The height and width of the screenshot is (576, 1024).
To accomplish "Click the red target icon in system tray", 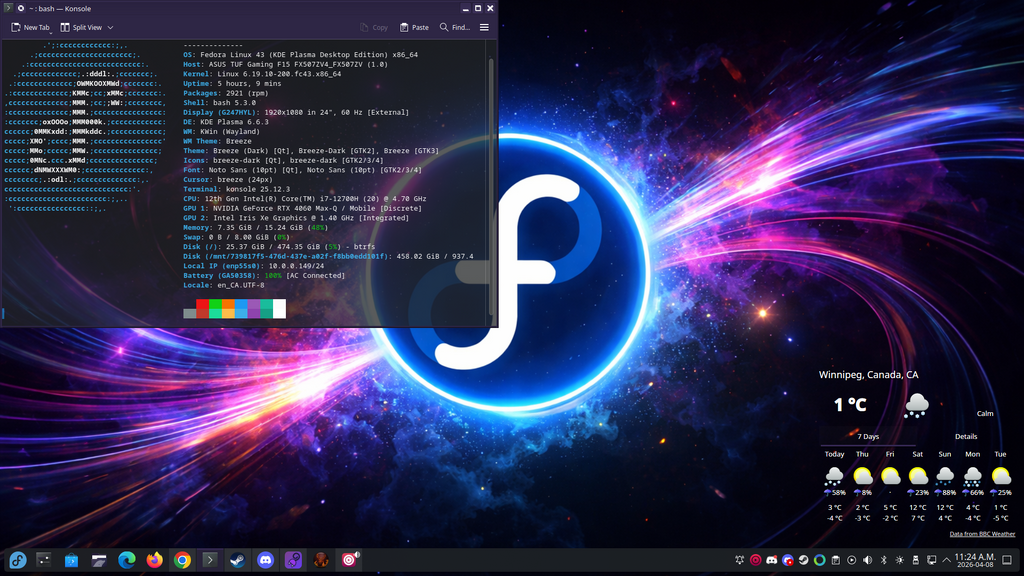I will [756, 560].
